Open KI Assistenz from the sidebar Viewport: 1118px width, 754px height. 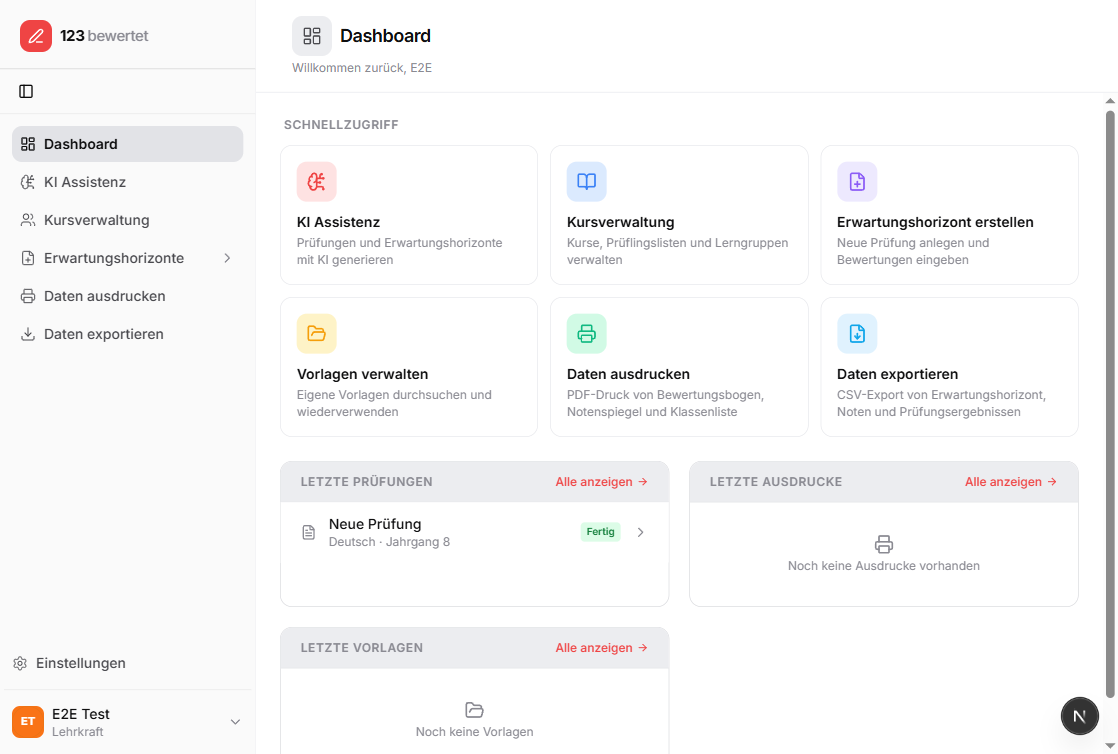(128, 182)
